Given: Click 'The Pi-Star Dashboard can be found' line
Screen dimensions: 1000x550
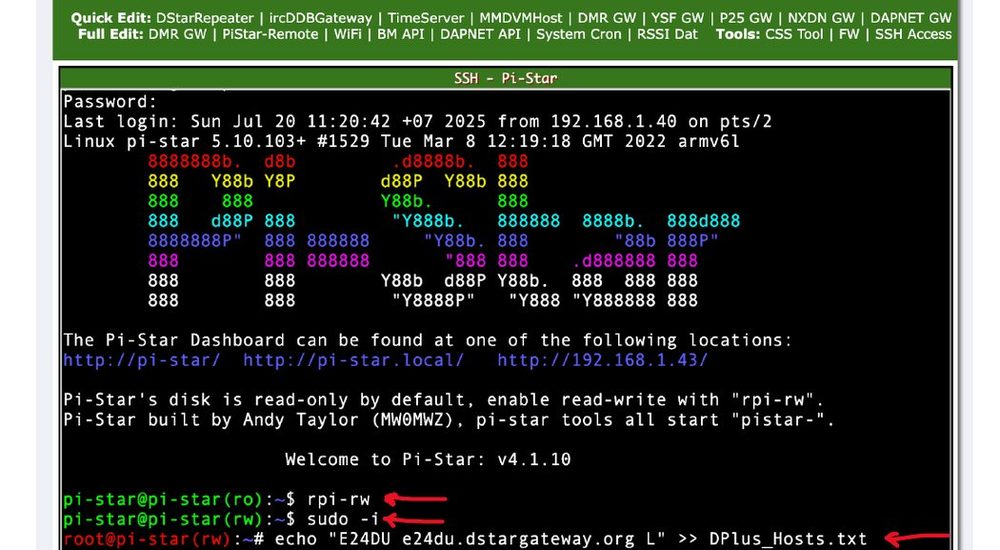Looking at the screenshot, I should pyautogui.click(x=427, y=340).
